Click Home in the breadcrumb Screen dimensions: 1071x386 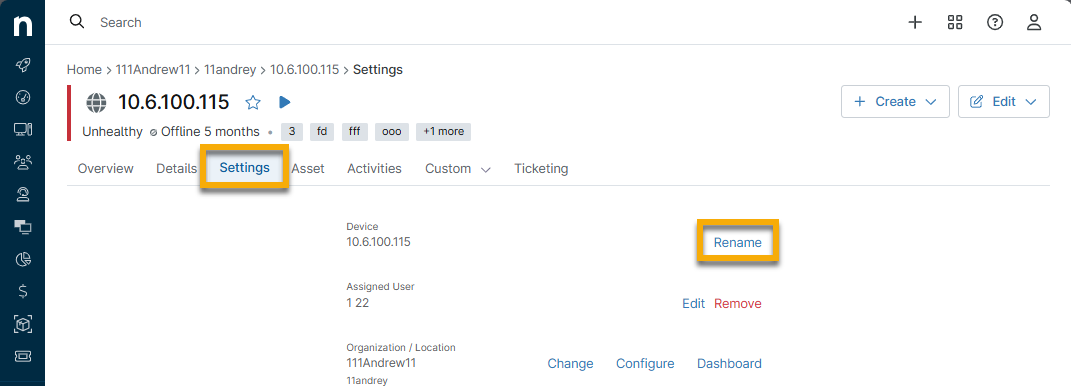[x=83, y=70]
